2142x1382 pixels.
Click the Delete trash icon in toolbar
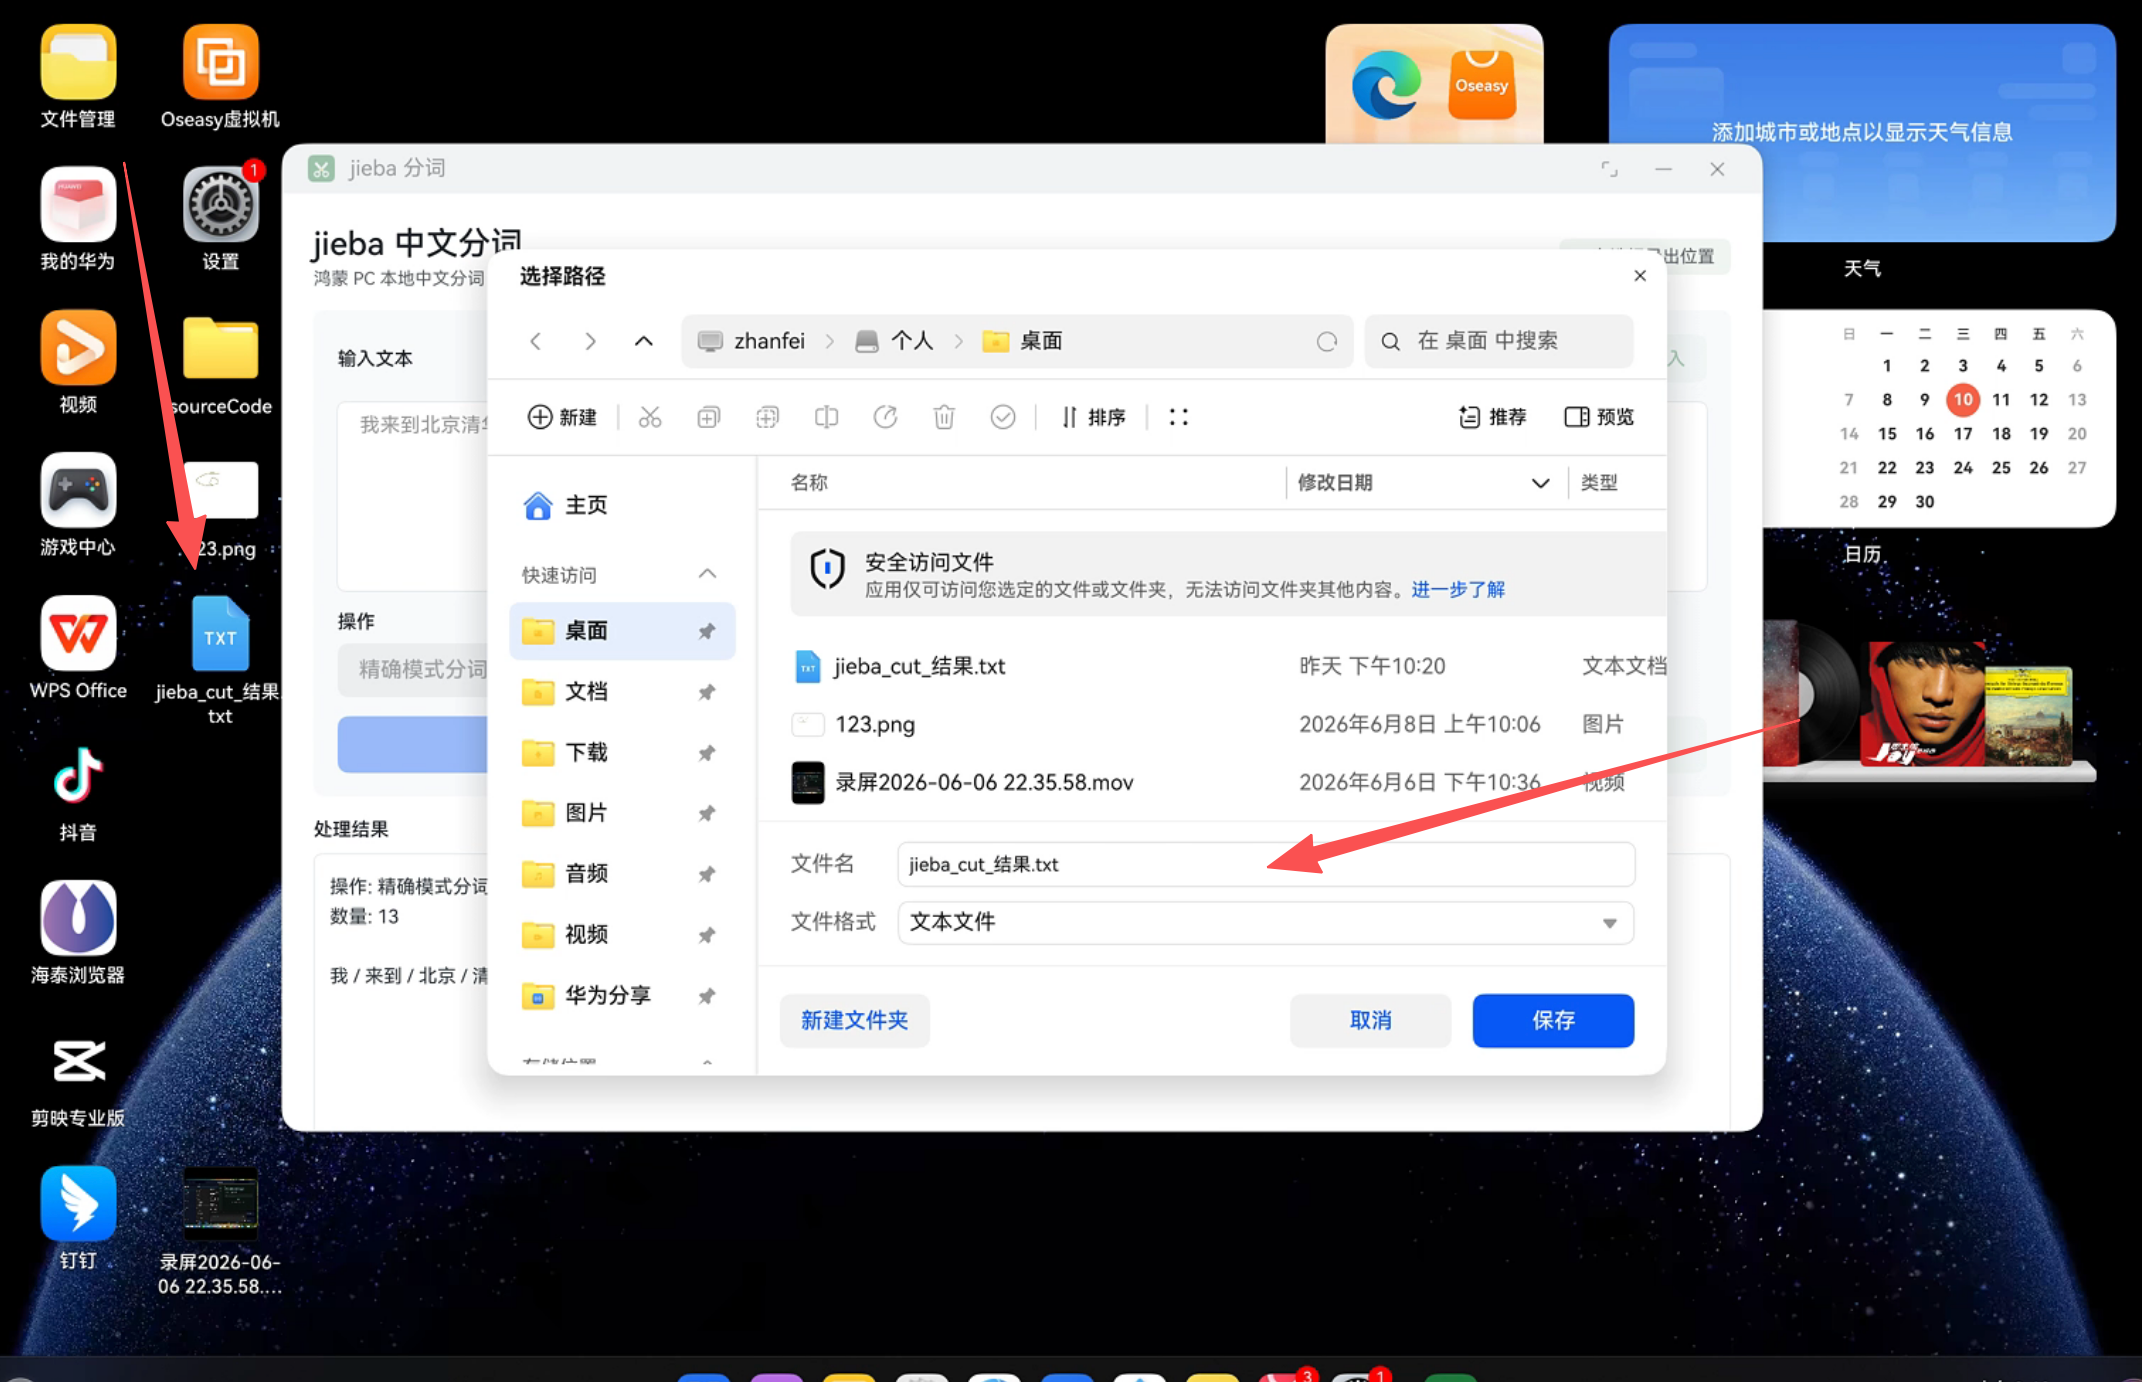[944, 417]
